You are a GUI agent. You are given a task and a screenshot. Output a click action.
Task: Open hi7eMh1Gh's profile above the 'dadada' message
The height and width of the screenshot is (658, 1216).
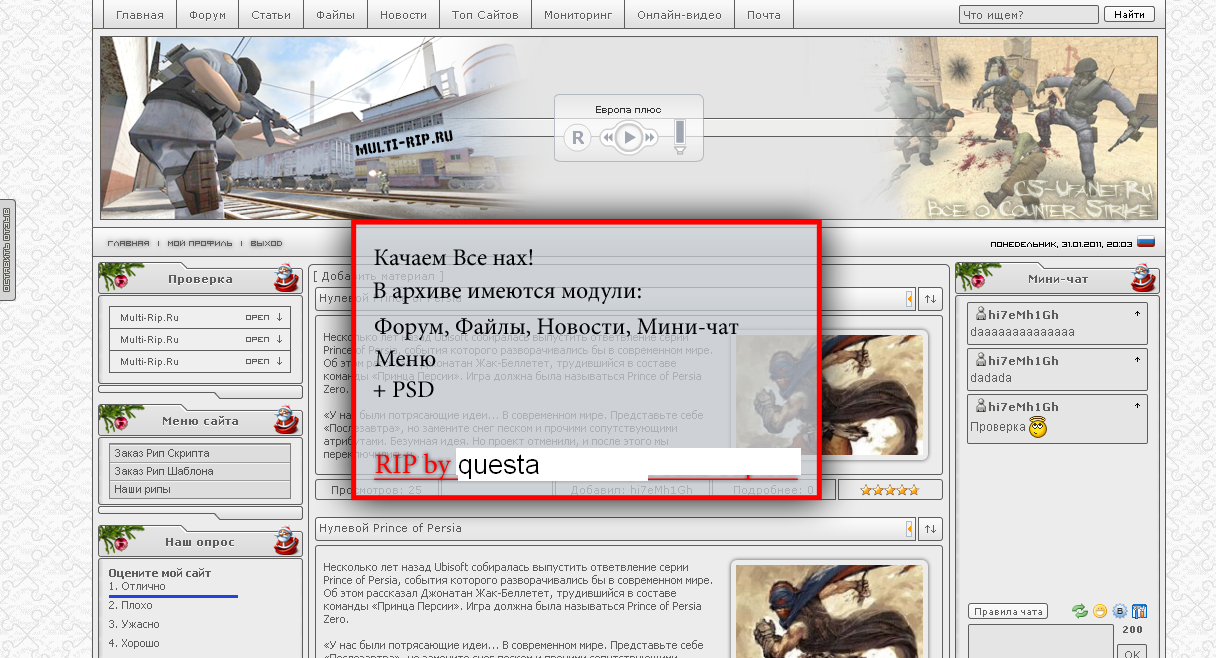pos(1023,361)
